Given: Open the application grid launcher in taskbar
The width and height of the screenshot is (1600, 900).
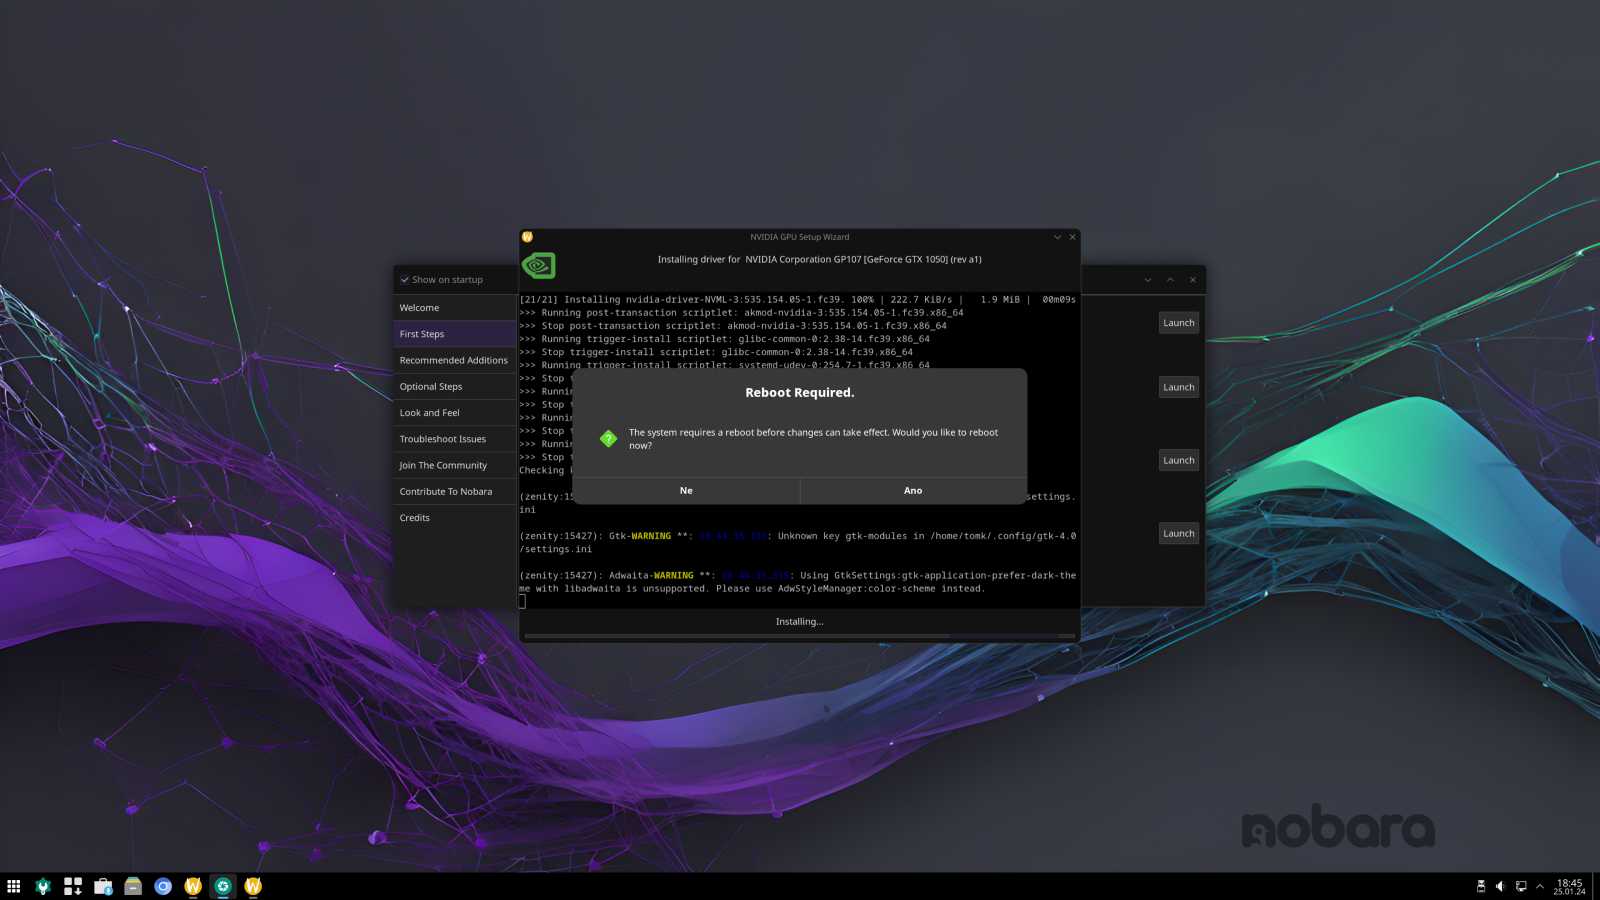Looking at the screenshot, I should click(14, 886).
